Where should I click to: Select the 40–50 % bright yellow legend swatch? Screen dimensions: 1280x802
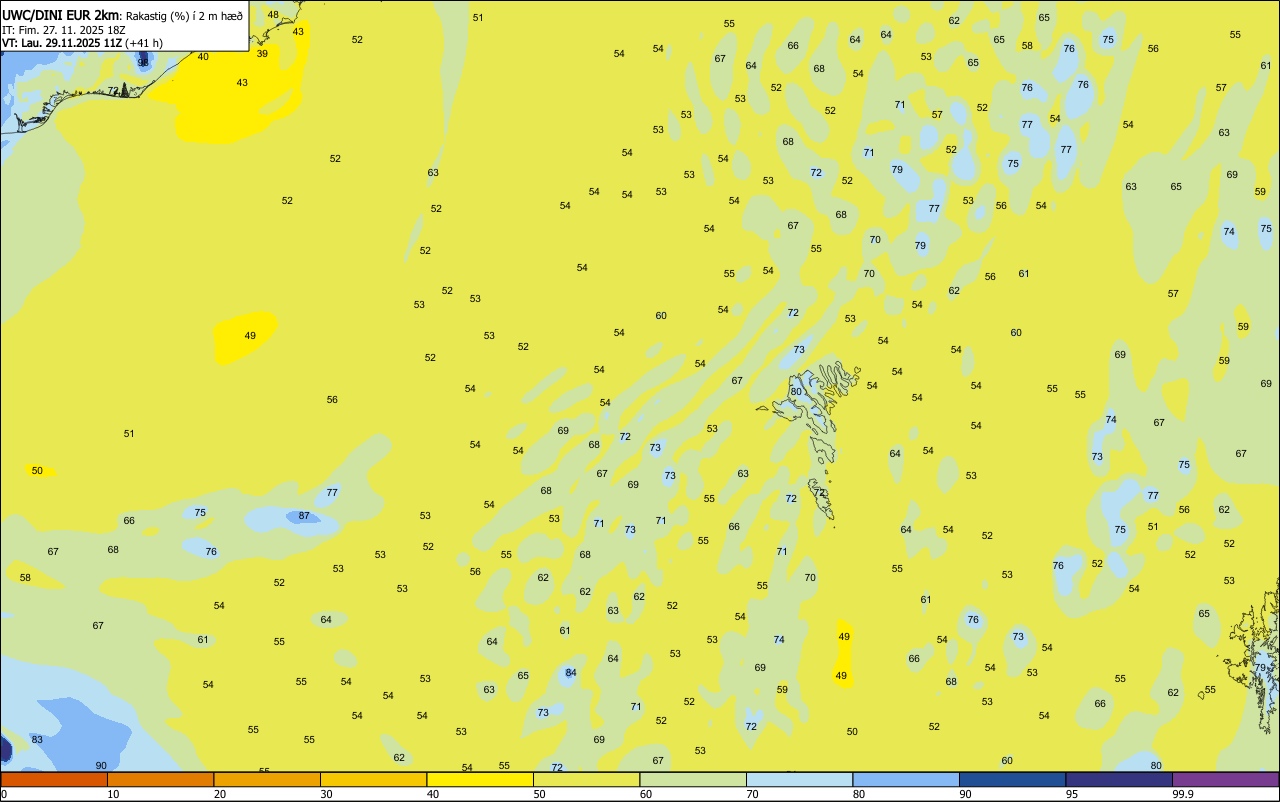[480, 779]
